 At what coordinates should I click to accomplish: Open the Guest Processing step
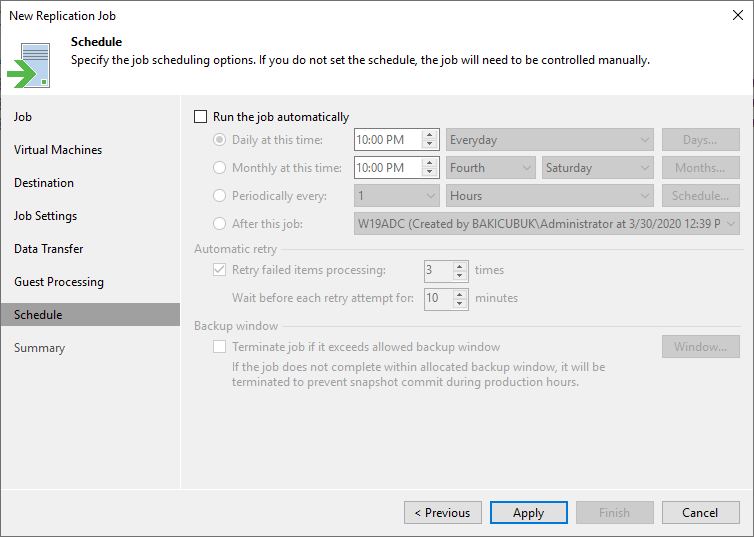point(59,282)
